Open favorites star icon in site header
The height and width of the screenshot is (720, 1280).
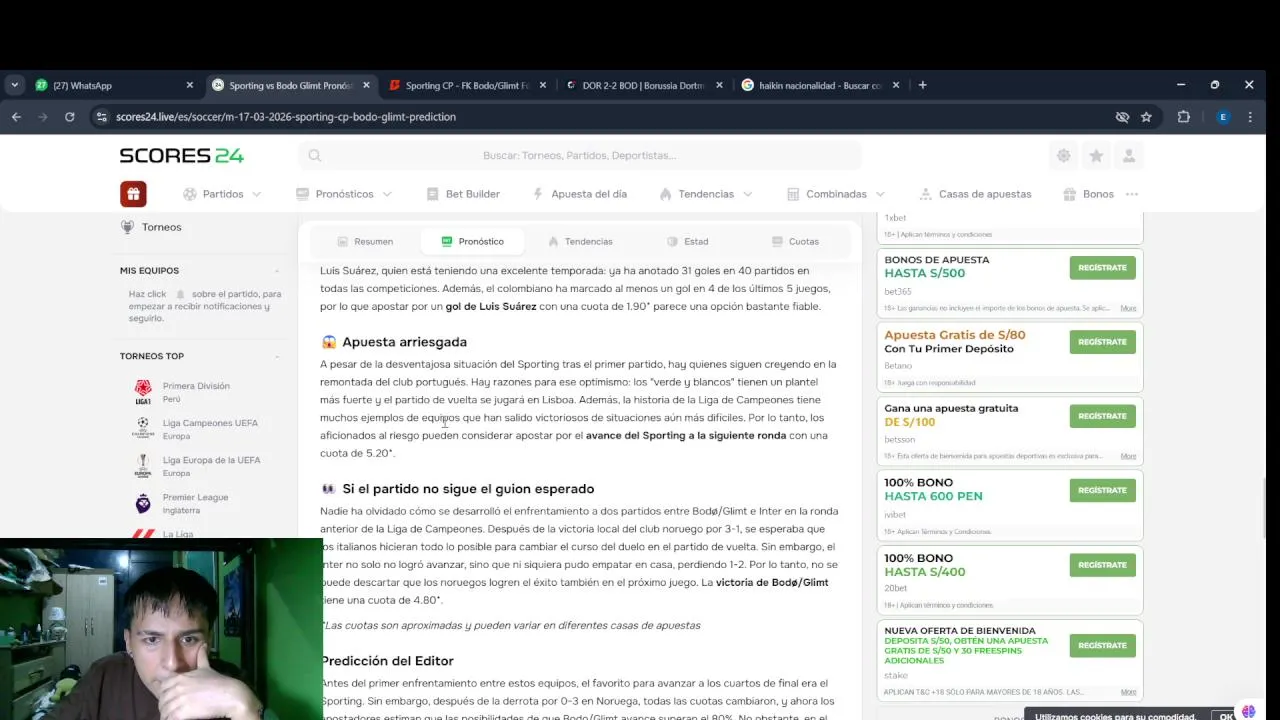coord(1096,156)
